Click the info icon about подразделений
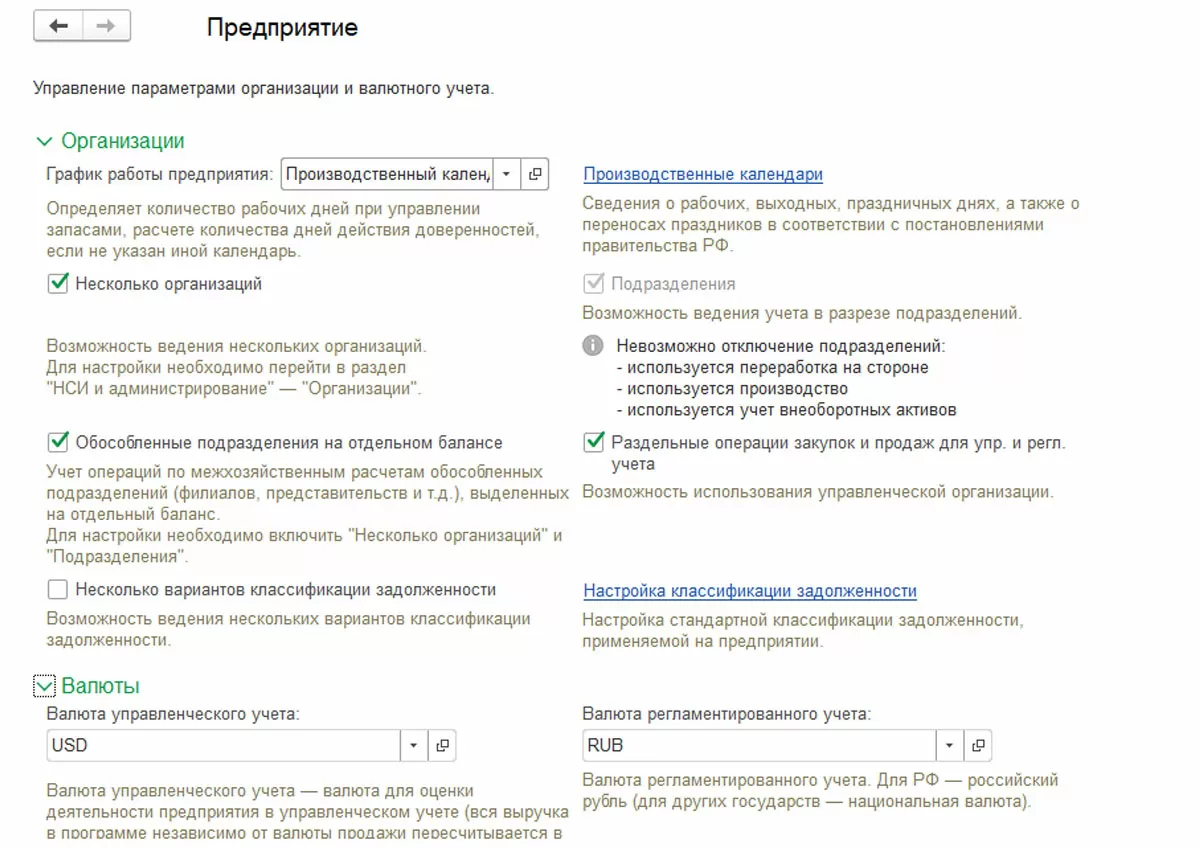Viewport: 1200px width, 848px height. coord(593,346)
